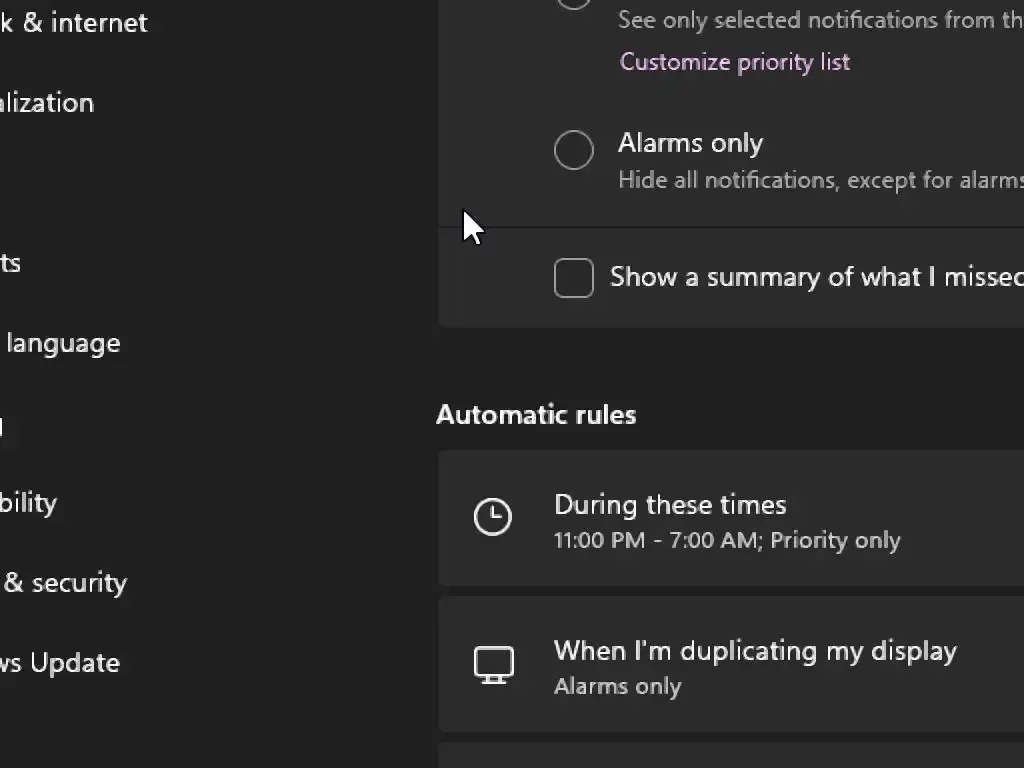Open When I'm duplicating my display rule title
This screenshot has width=1024, height=768.
(755, 651)
